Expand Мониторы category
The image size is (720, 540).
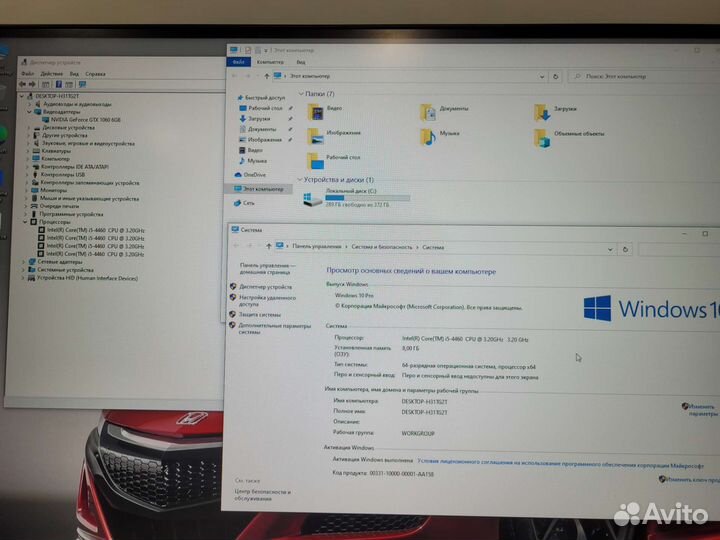click(26, 190)
